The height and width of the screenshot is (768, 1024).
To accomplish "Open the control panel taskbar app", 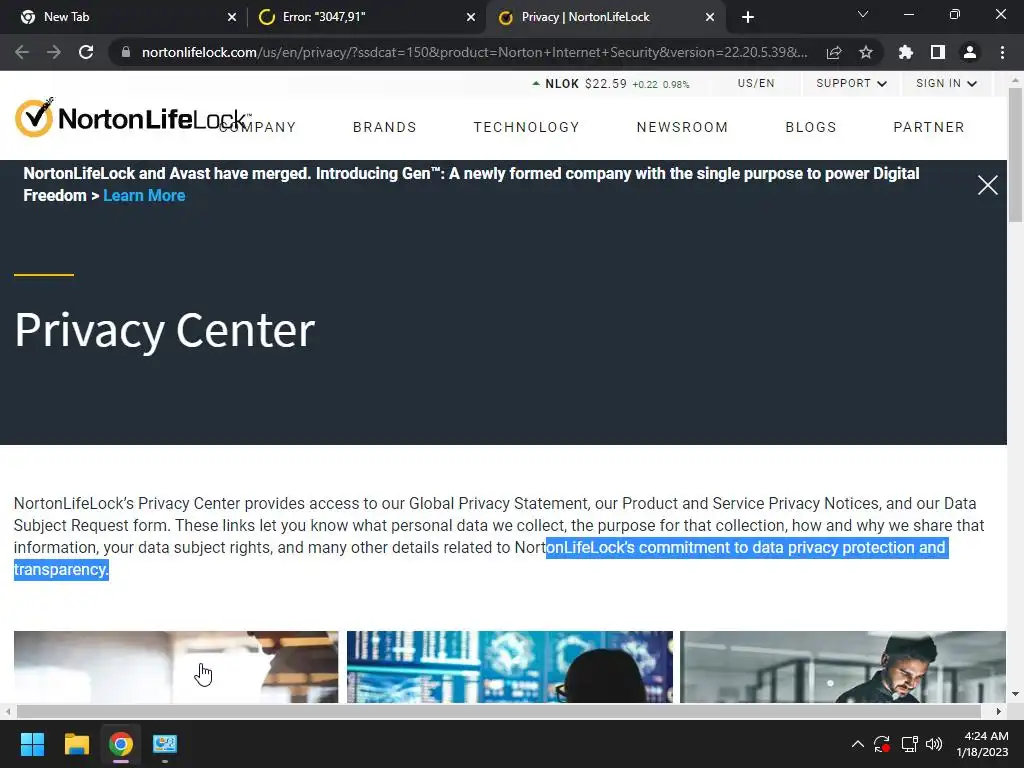I will click(x=165, y=744).
